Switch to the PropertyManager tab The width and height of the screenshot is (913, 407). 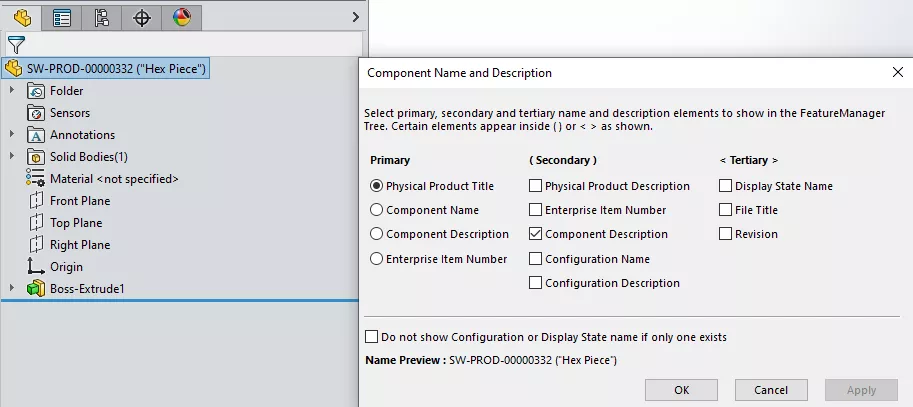coord(62,17)
